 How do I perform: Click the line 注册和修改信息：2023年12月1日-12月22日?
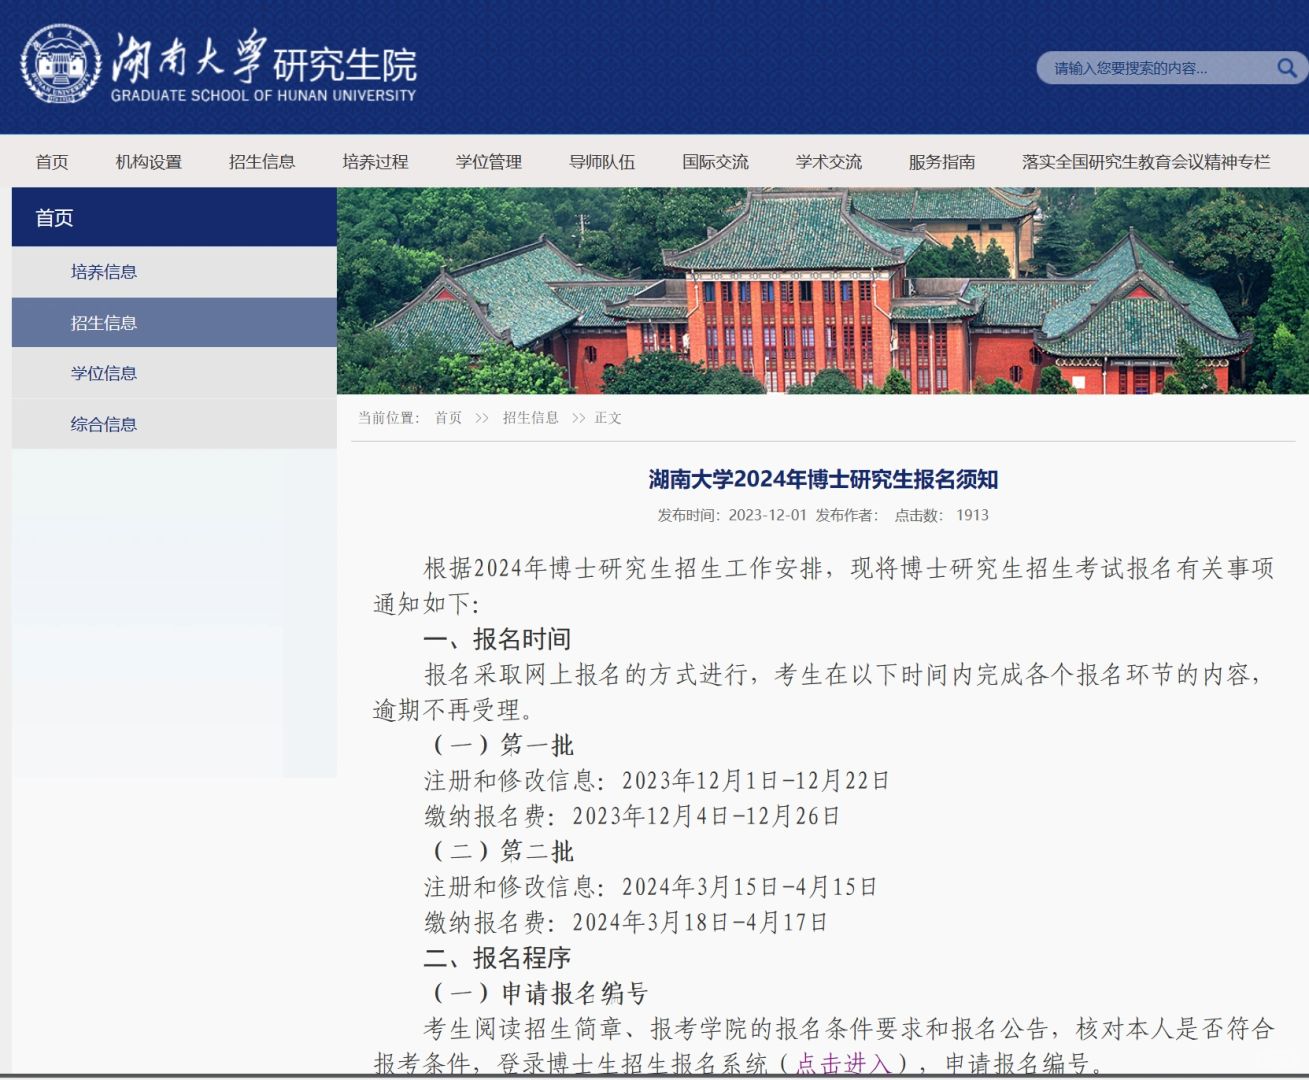click(657, 780)
